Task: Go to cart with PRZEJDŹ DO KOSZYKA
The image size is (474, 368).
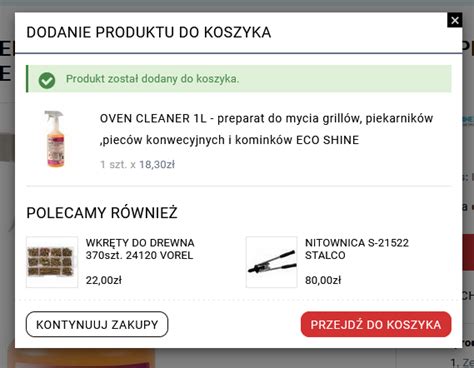Action: point(376,325)
